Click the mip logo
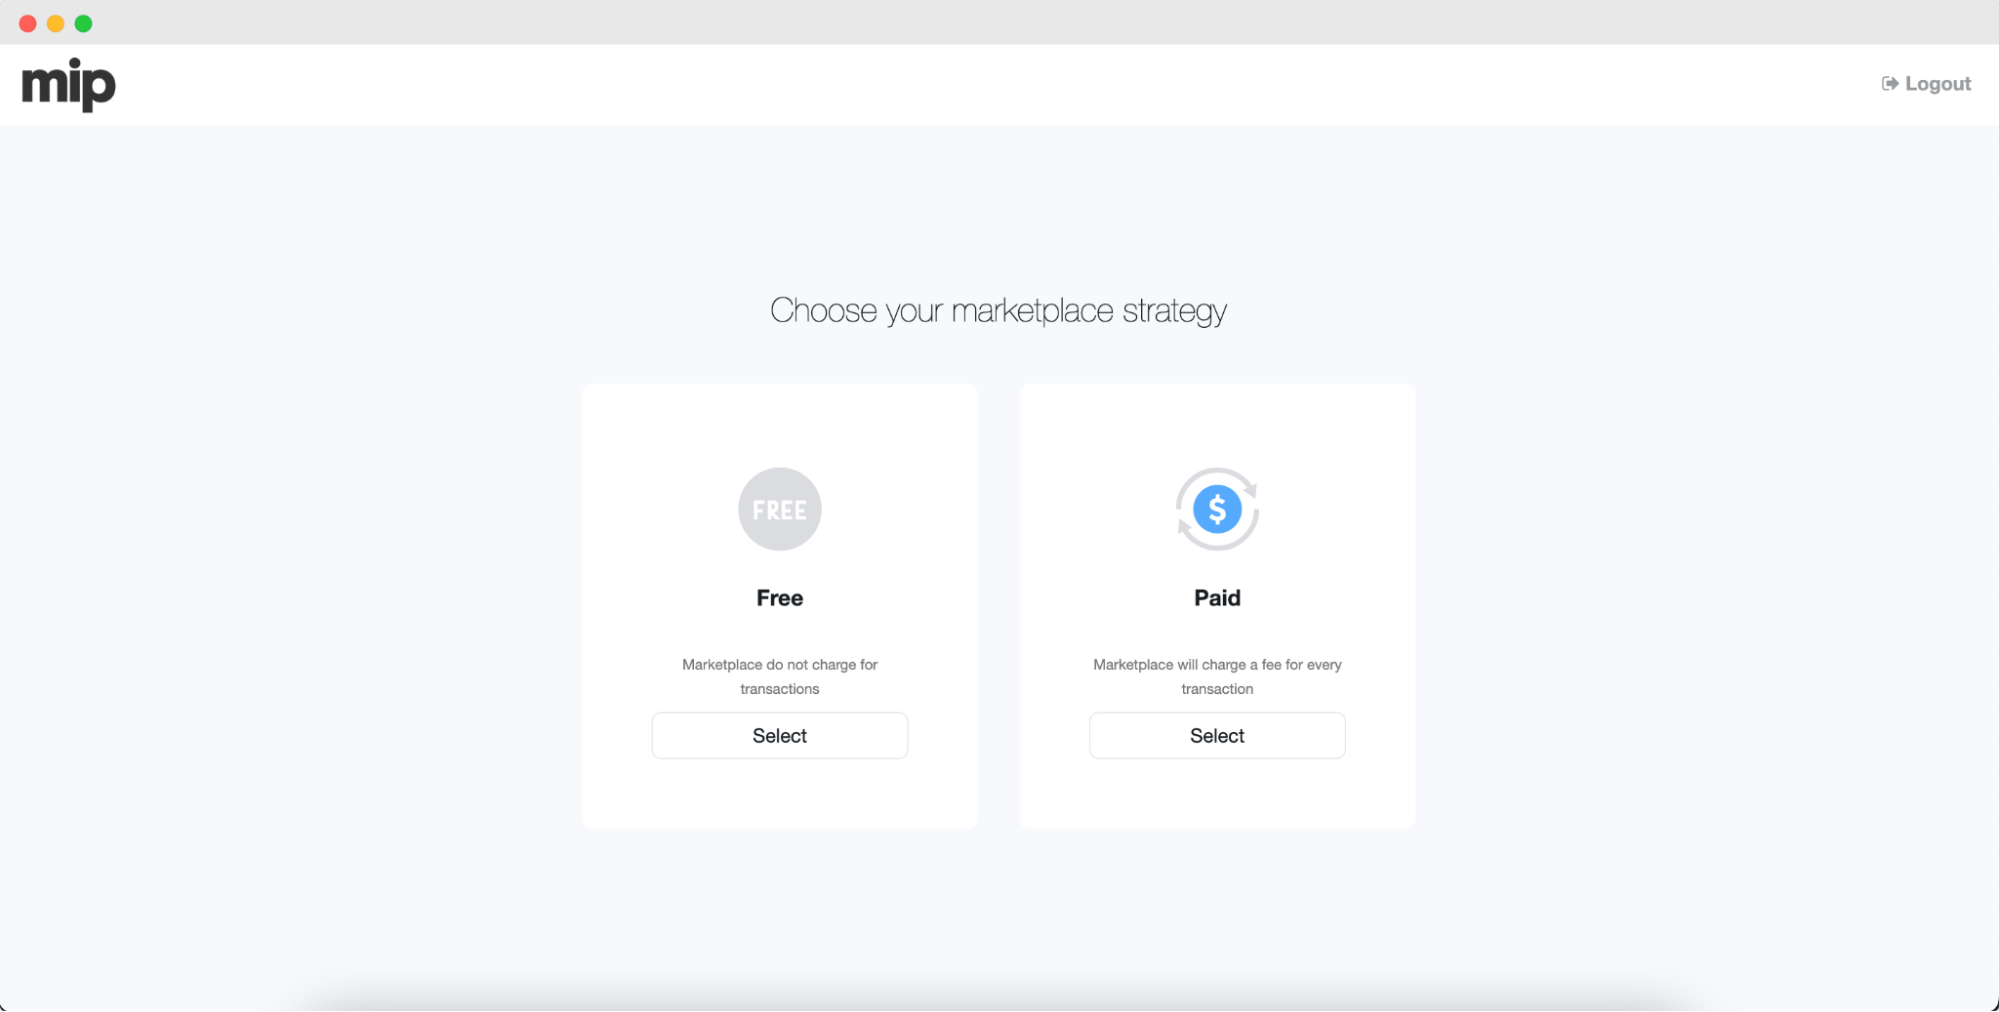Image resolution: width=1999 pixels, height=1012 pixels. pos(69,85)
